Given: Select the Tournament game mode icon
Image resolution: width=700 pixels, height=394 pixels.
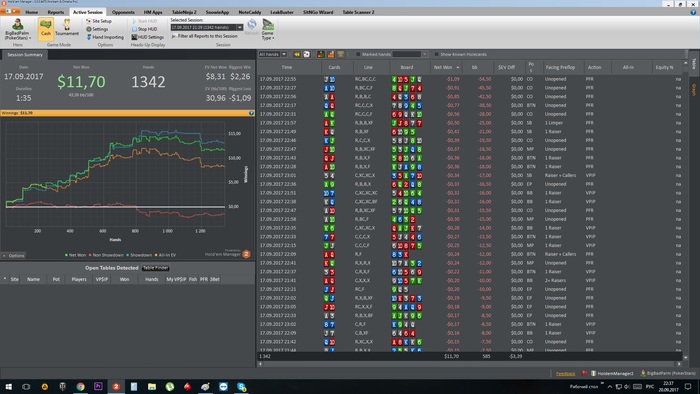Looking at the screenshot, I should 67,28.
